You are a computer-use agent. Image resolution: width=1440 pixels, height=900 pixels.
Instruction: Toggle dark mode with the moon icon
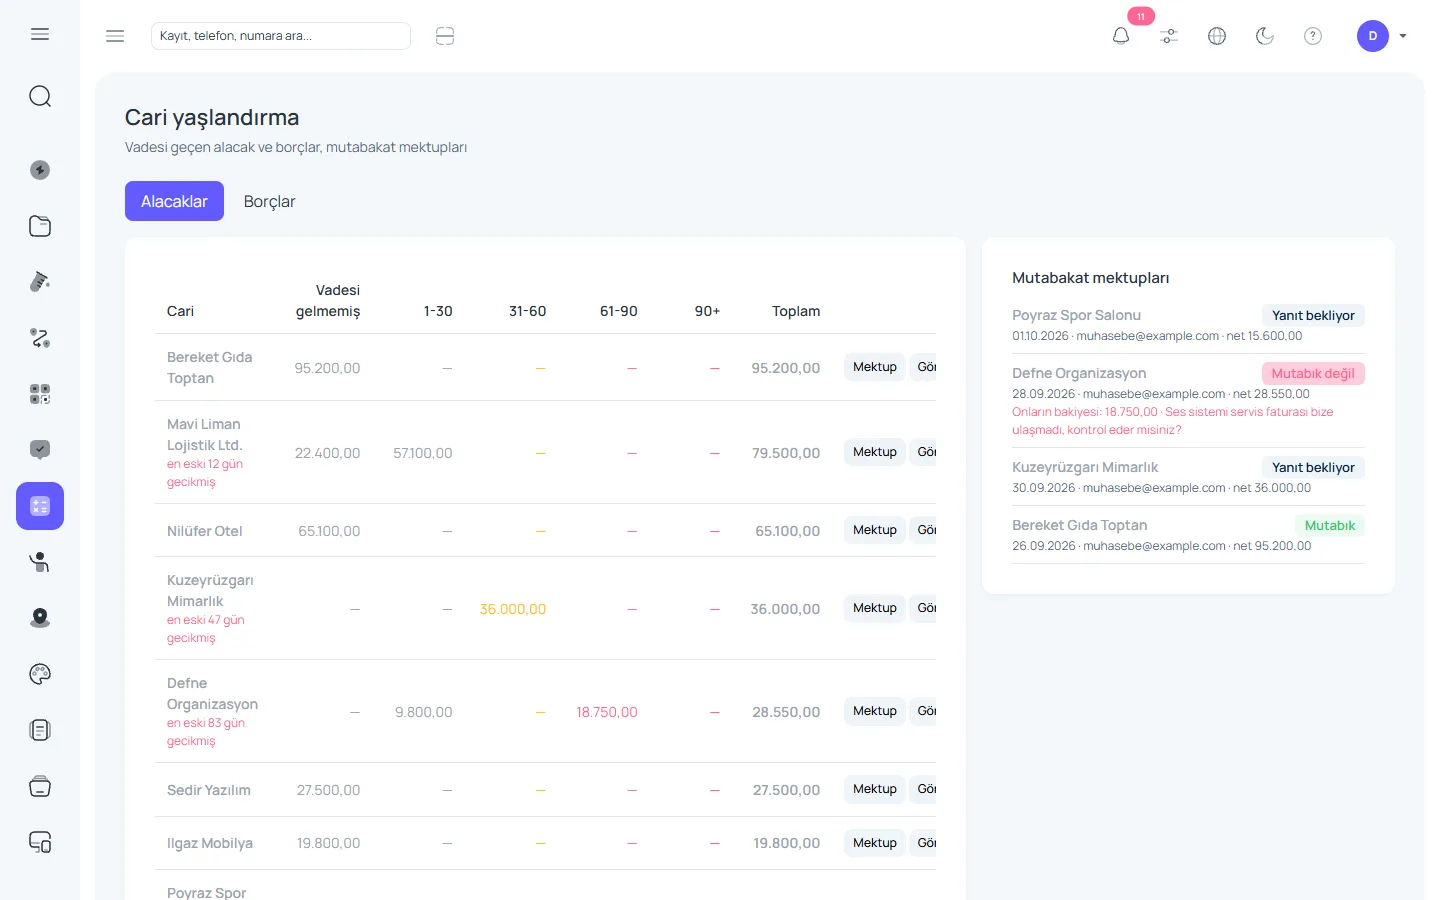tap(1265, 36)
